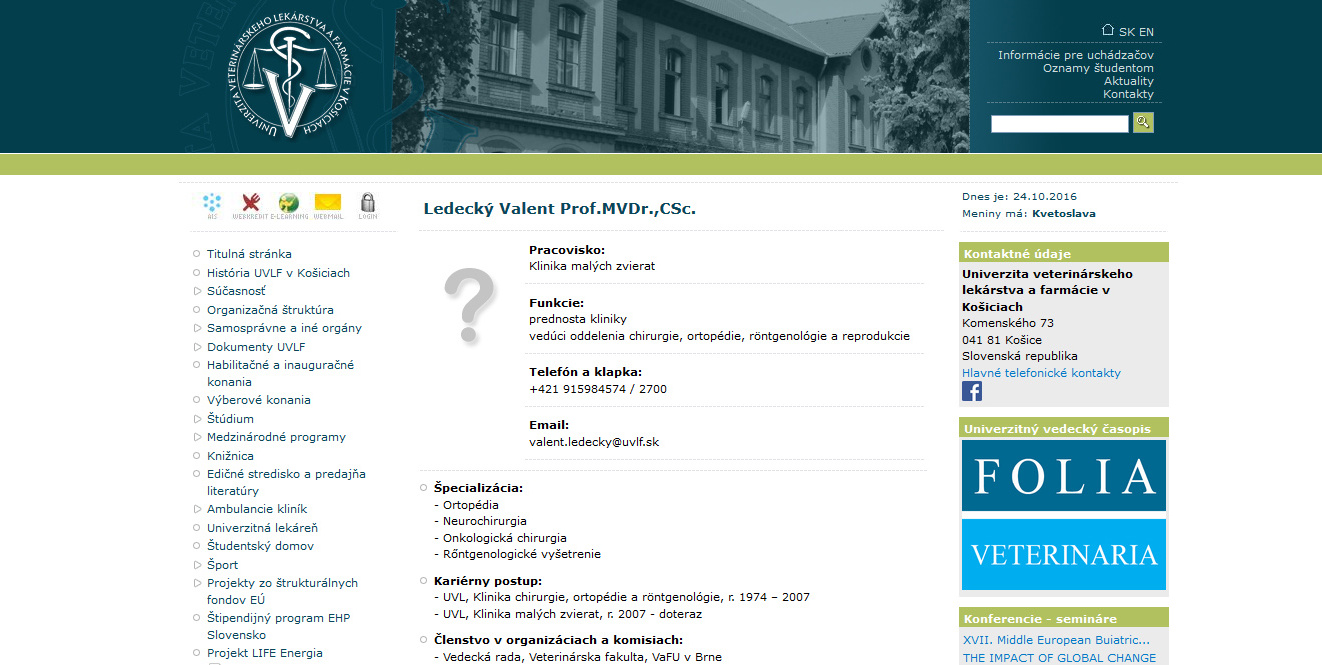
Task: Open the Webmail envelope icon
Action: pyautogui.click(x=328, y=204)
